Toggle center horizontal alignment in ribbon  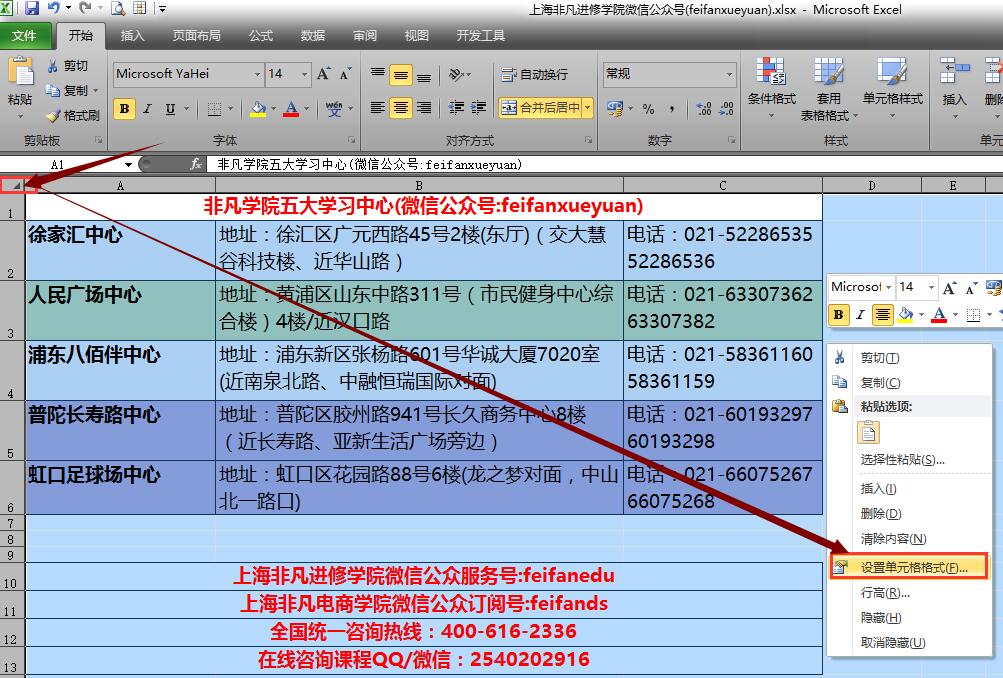tap(401, 107)
